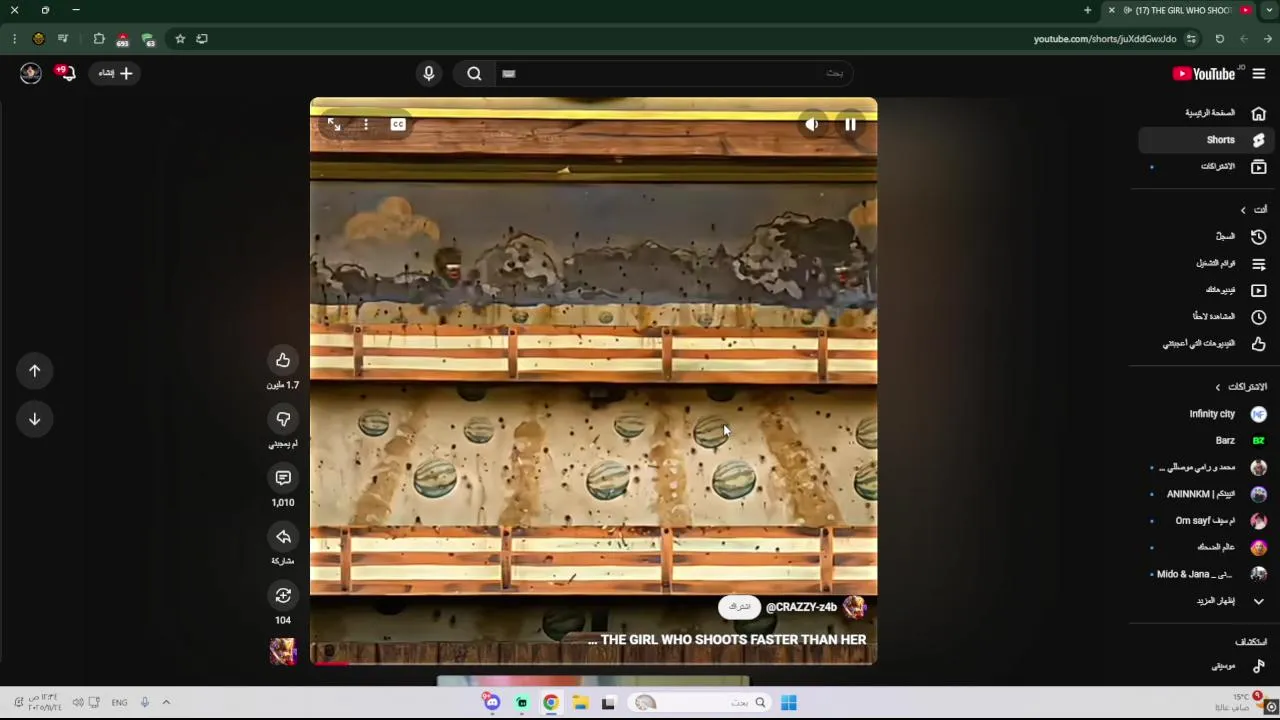This screenshot has height=720, width=1280.
Task: Open Chrome three-dot menu
Action: pos(14,39)
